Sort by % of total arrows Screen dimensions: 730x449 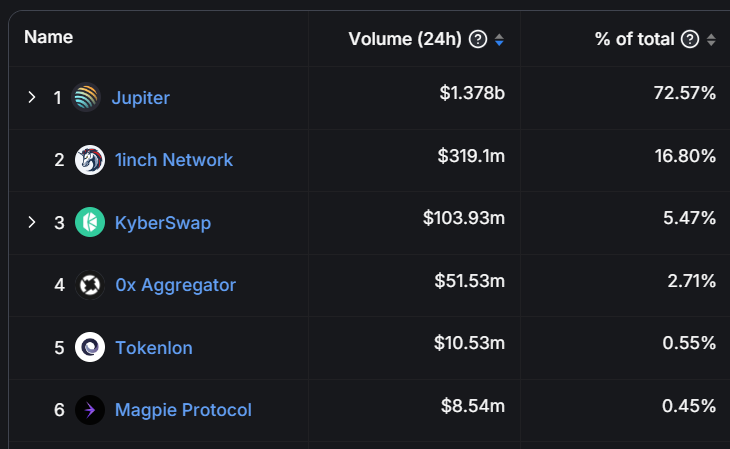[711, 40]
